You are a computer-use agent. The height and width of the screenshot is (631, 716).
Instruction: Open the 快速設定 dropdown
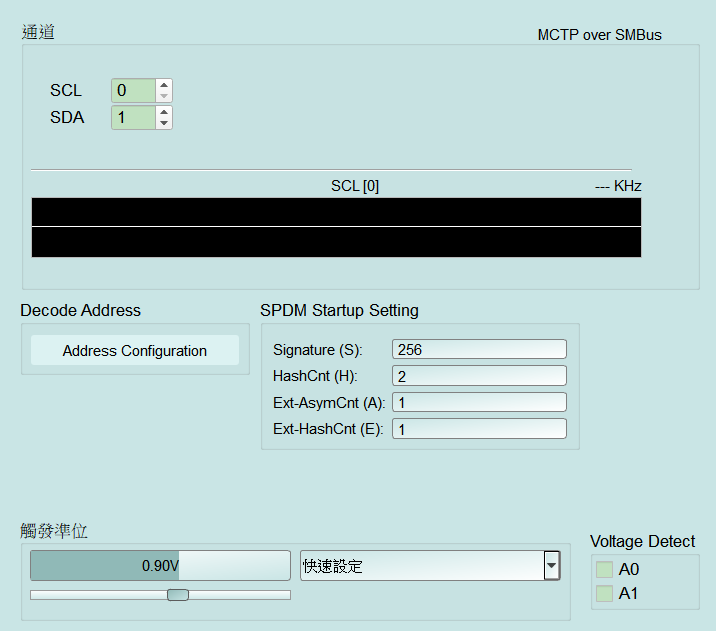pyautogui.click(x=430, y=566)
